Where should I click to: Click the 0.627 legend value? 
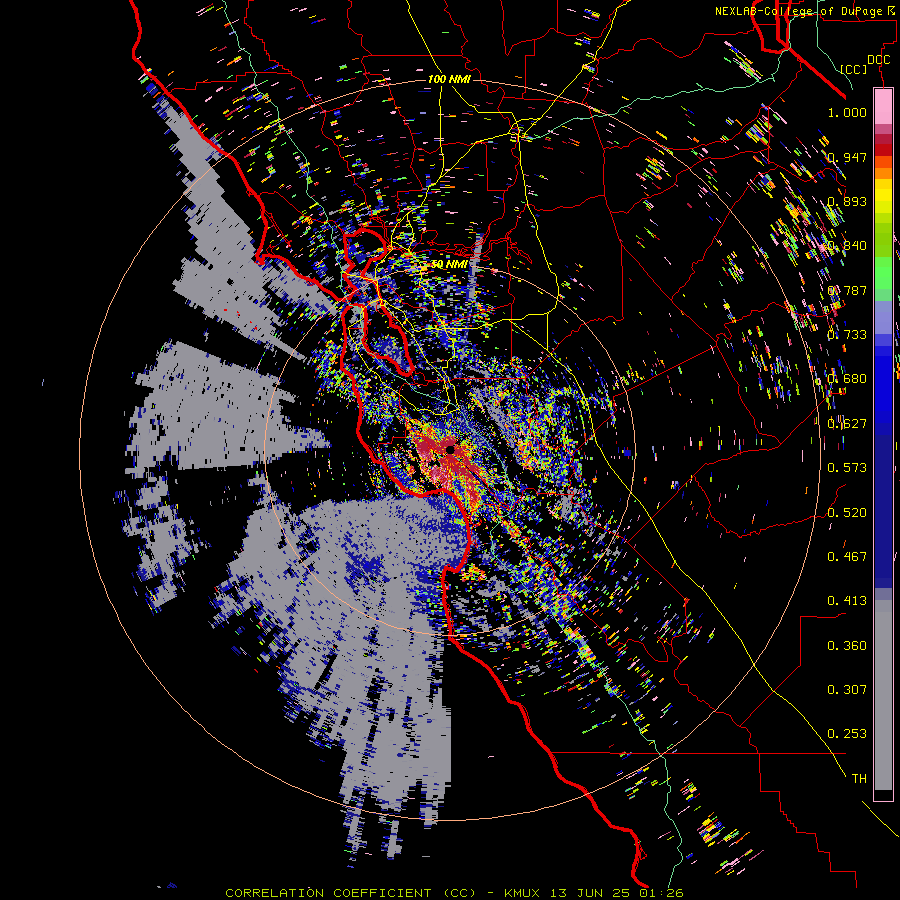(847, 423)
